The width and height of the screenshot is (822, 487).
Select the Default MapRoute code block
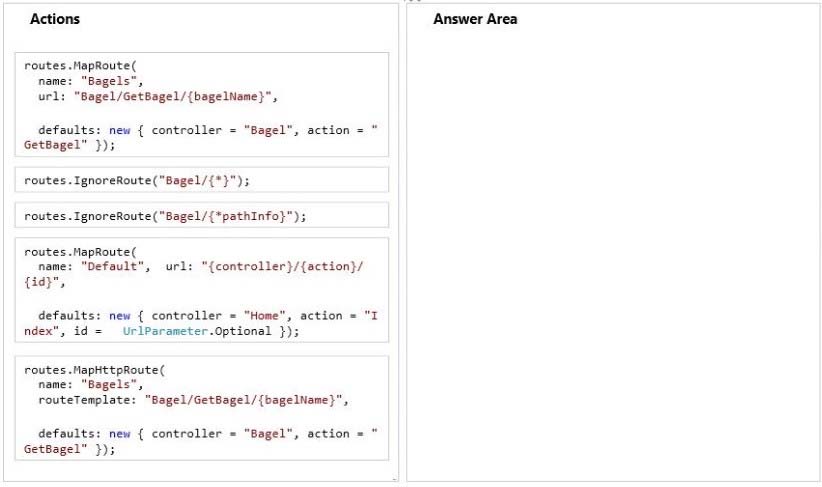202,290
